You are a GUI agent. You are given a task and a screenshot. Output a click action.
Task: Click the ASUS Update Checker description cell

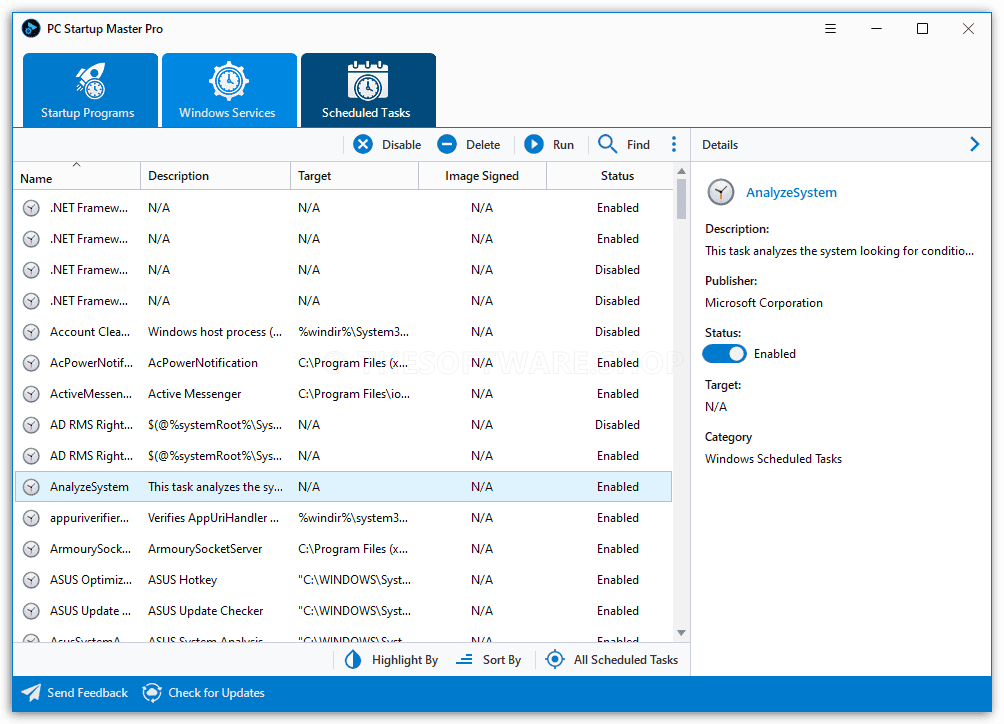[206, 611]
